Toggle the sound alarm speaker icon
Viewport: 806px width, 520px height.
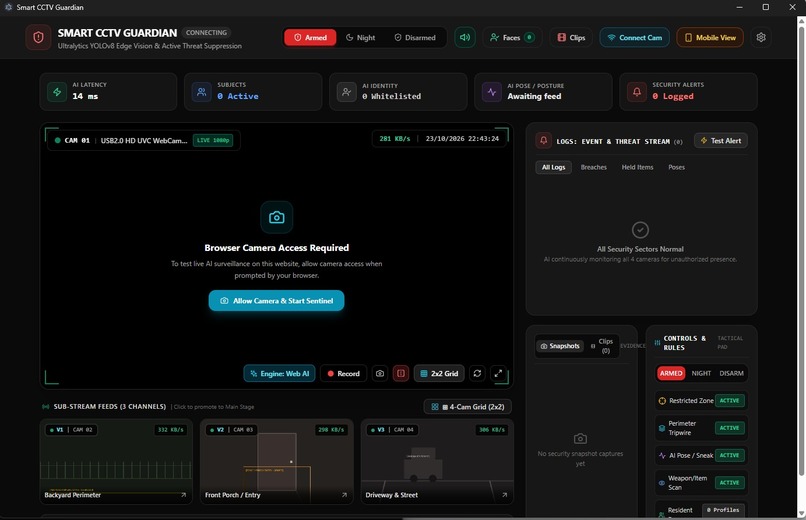tap(465, 38)
